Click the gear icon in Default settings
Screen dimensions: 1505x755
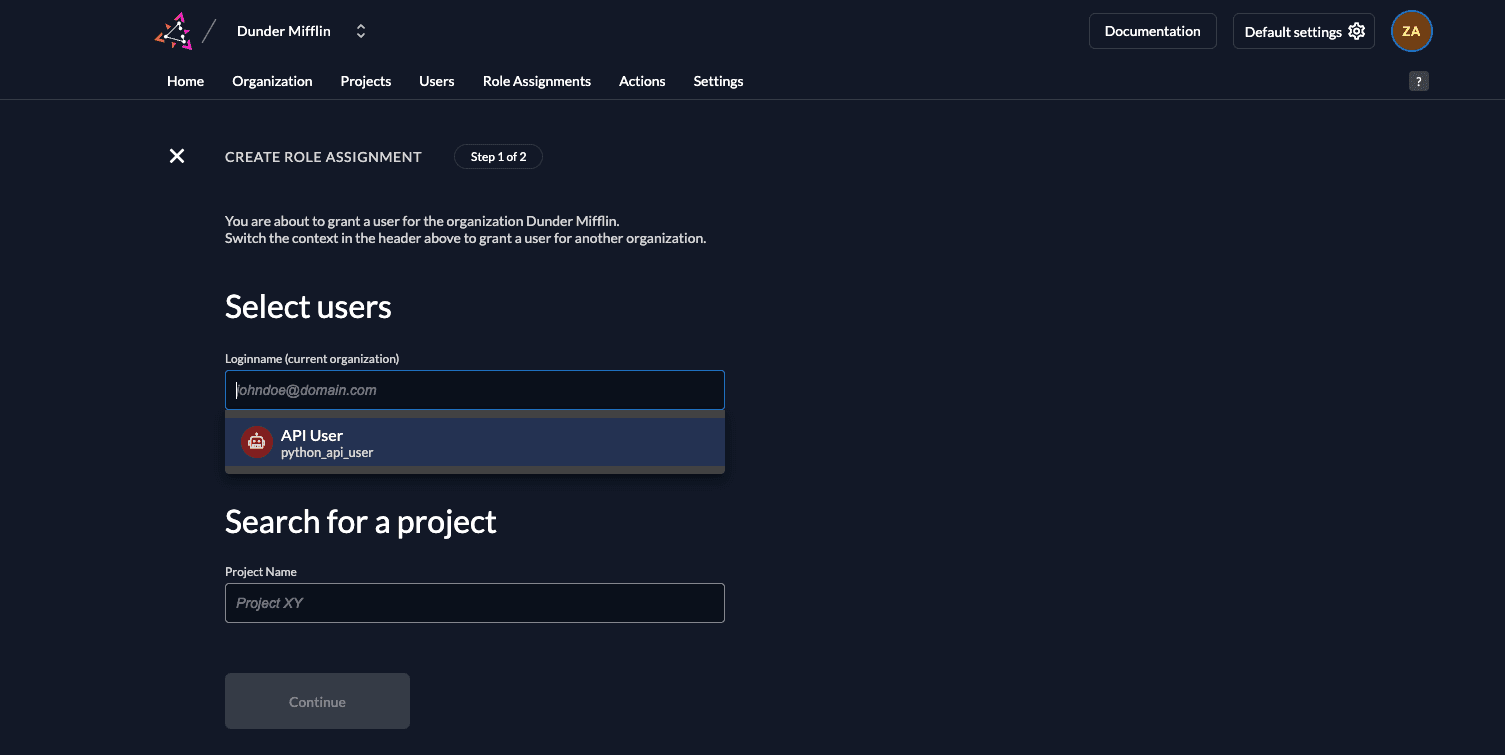[1356, 31]
